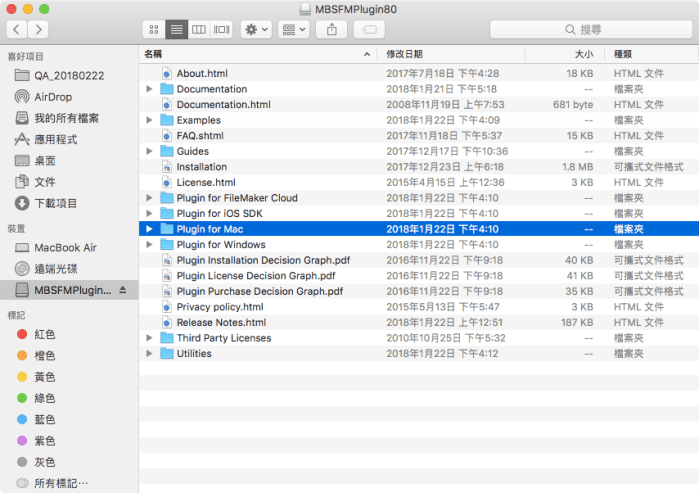The width and height of the screenshot is (699, 493).
Task: Open the gear Action dropdown menu
Action: click(255, 30)
